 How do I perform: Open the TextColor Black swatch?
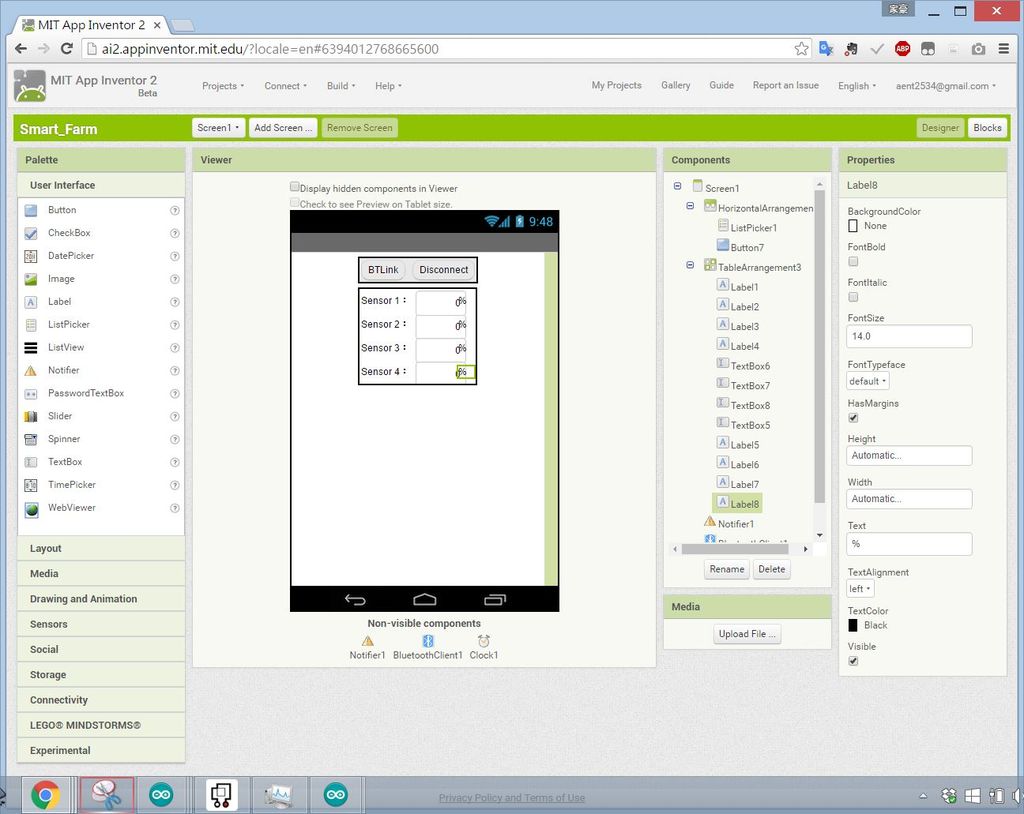853,625
